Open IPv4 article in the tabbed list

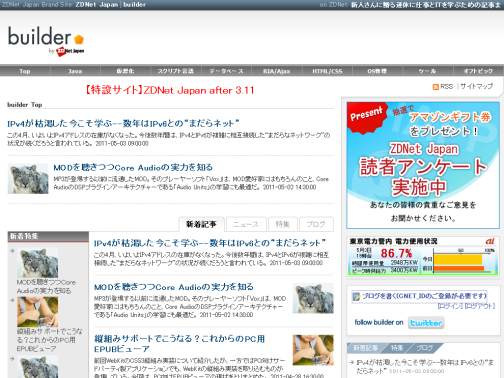(x=210, y=243)
